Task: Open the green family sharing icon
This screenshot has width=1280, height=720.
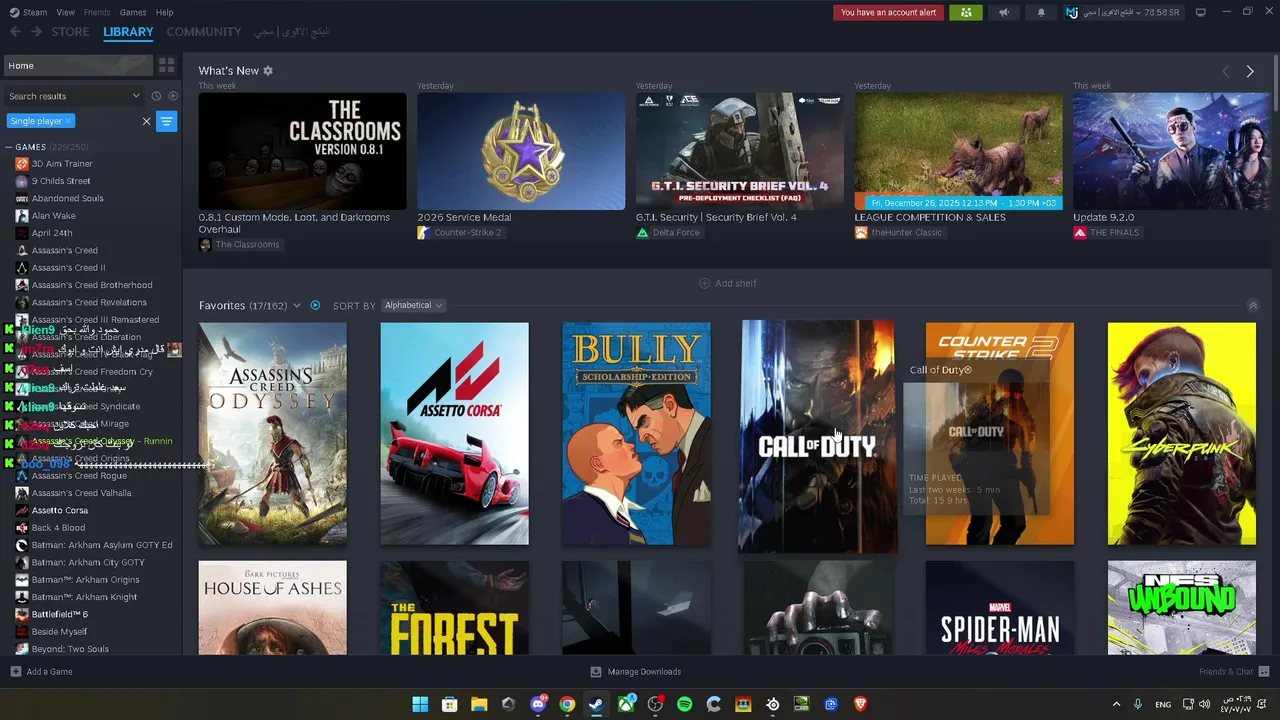Action: click(x=966, y=13)
